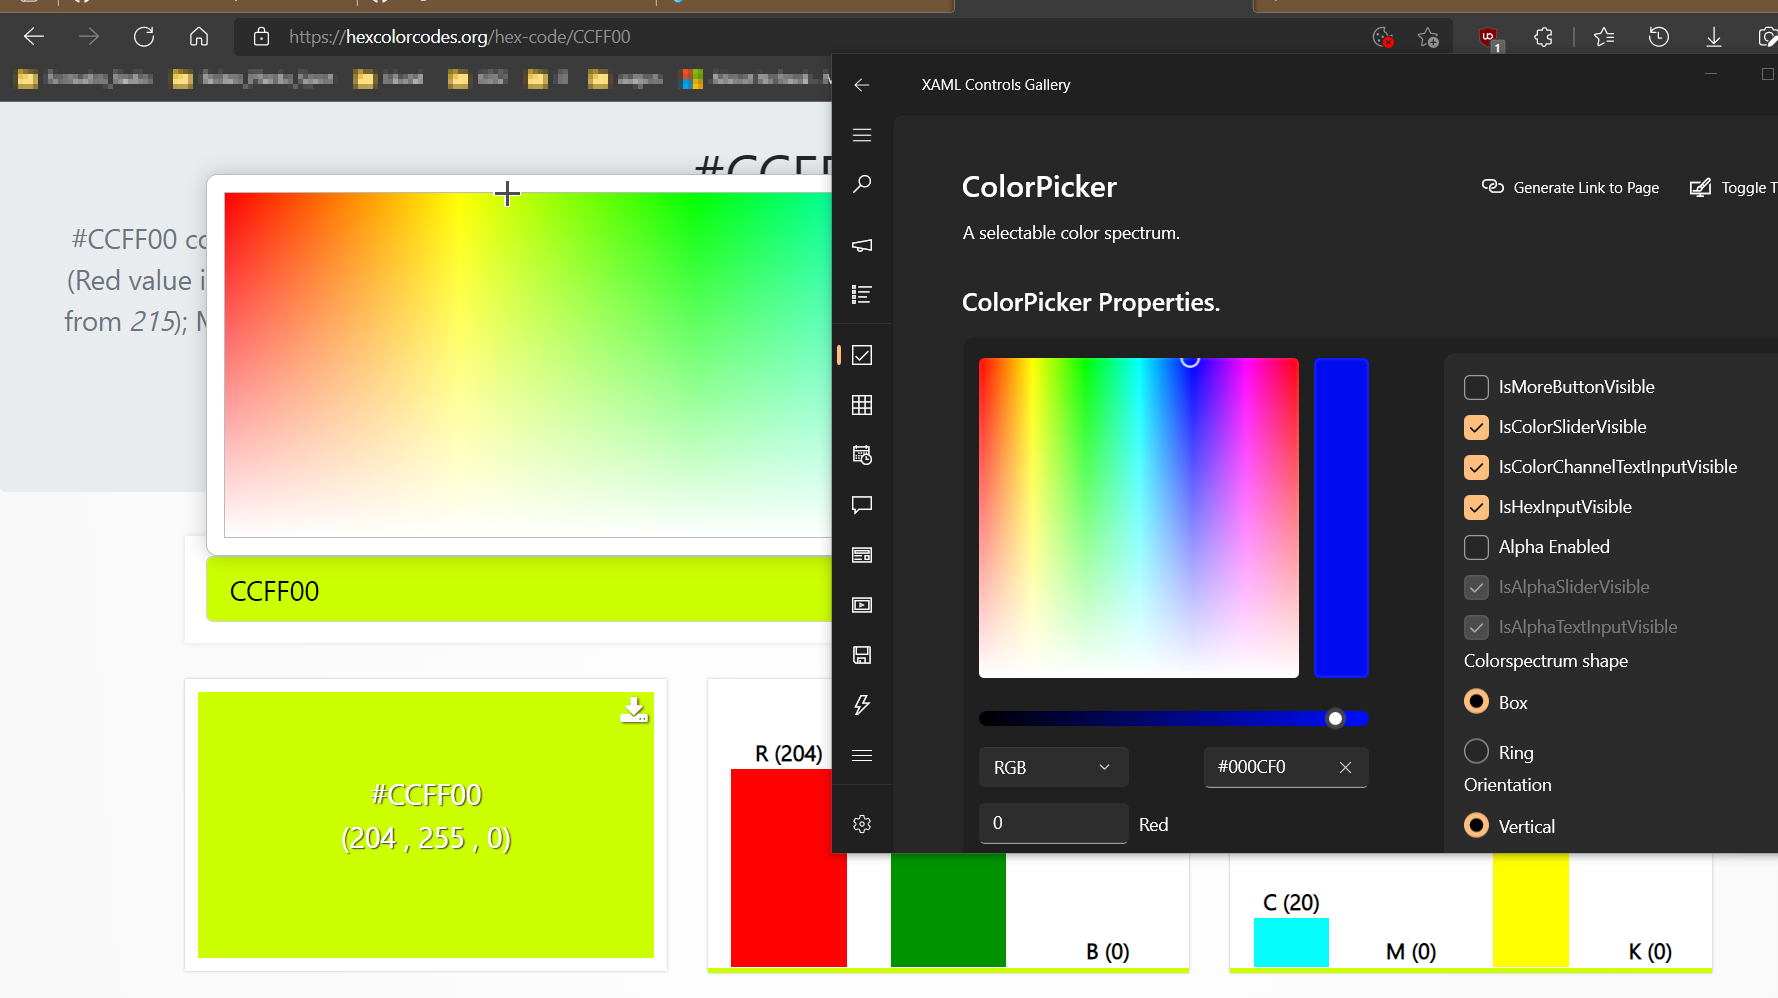This screenshot has width=1778, height=998.
Task: Collapse the gallery navigation pane
Action: coord(862,135)
